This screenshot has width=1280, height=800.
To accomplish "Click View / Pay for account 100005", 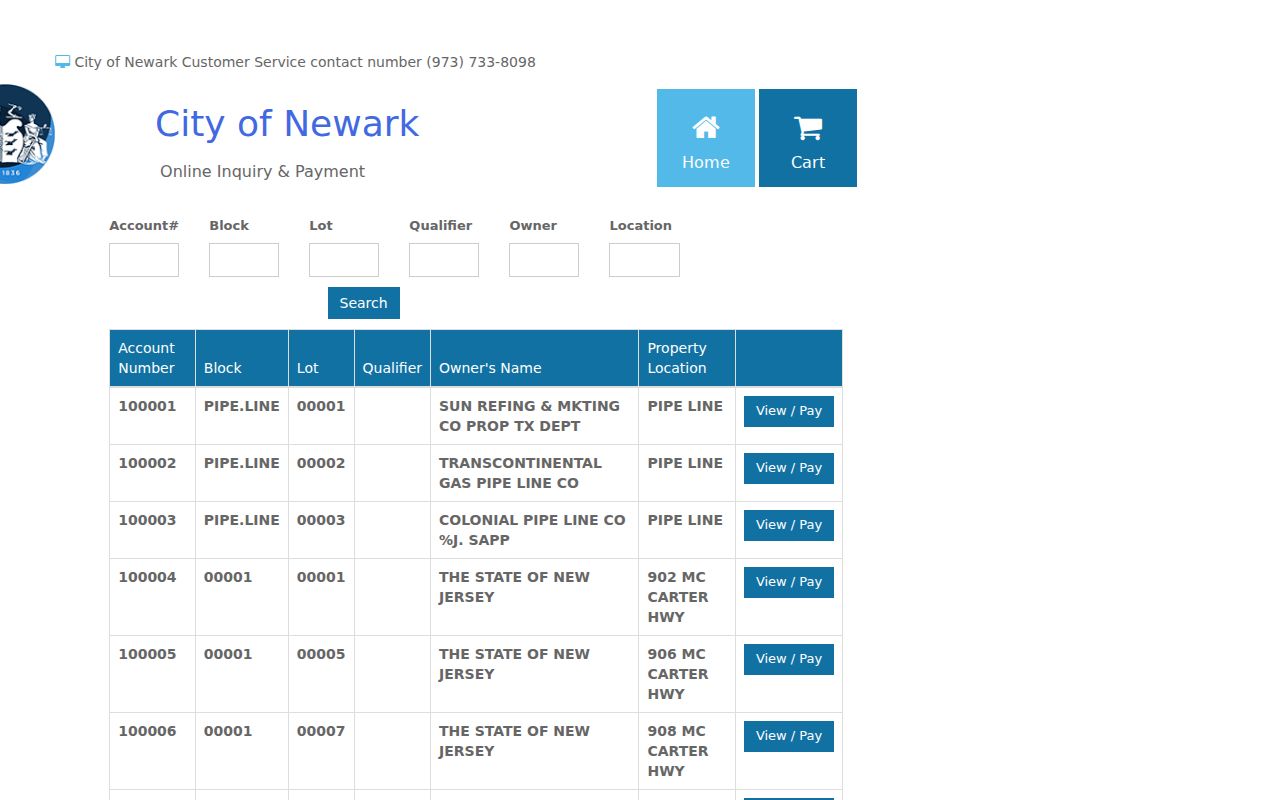I will (x=789, y=659).
